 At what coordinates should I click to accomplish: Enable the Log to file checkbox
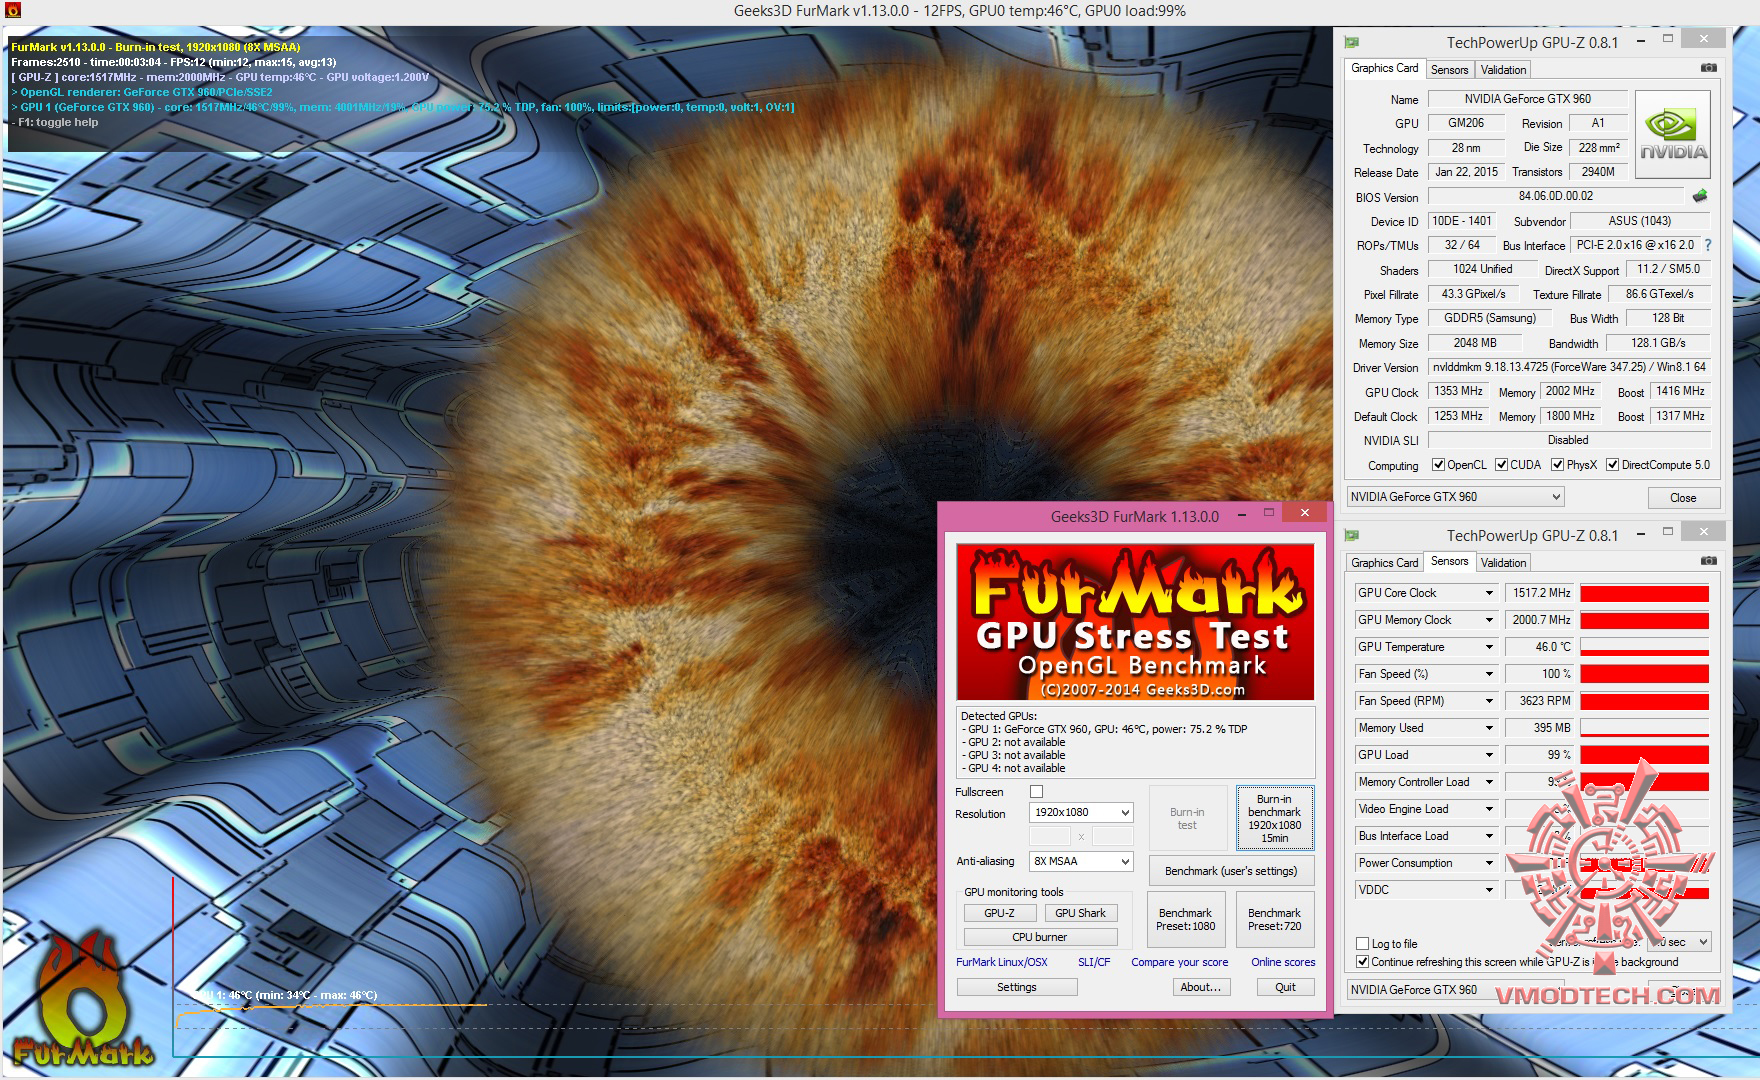tap(1362, 944)
